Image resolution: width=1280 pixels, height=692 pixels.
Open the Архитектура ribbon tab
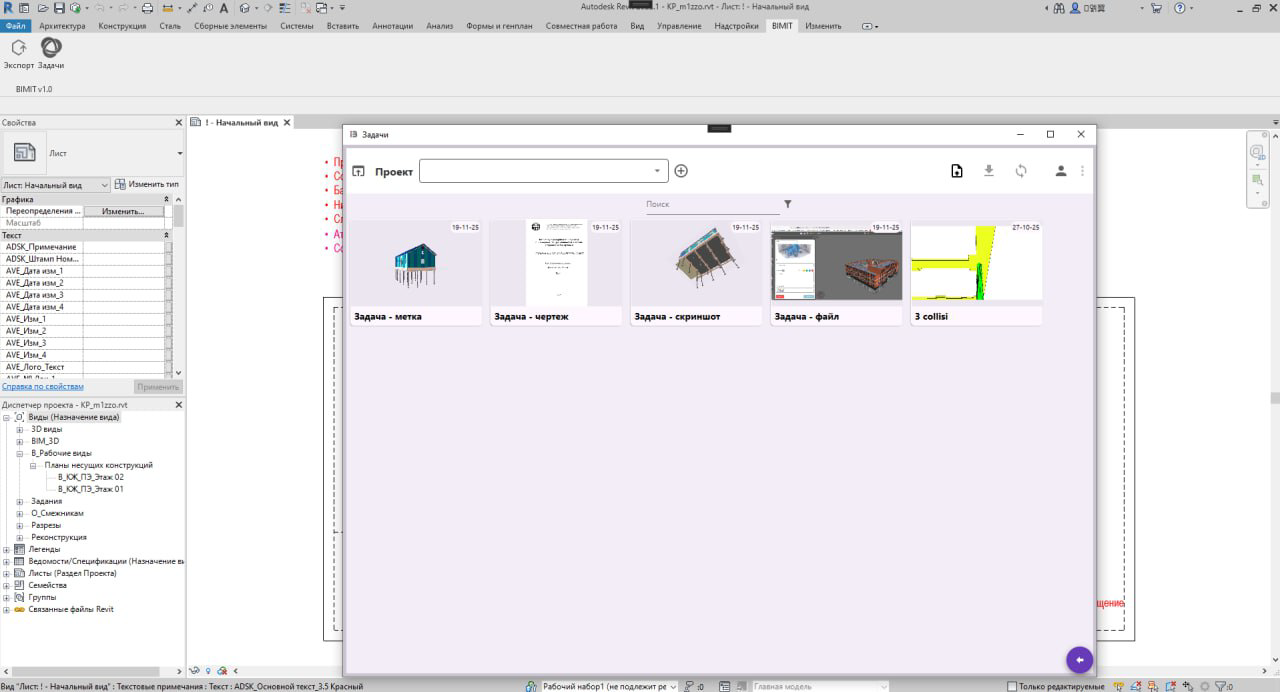(62, 26)
